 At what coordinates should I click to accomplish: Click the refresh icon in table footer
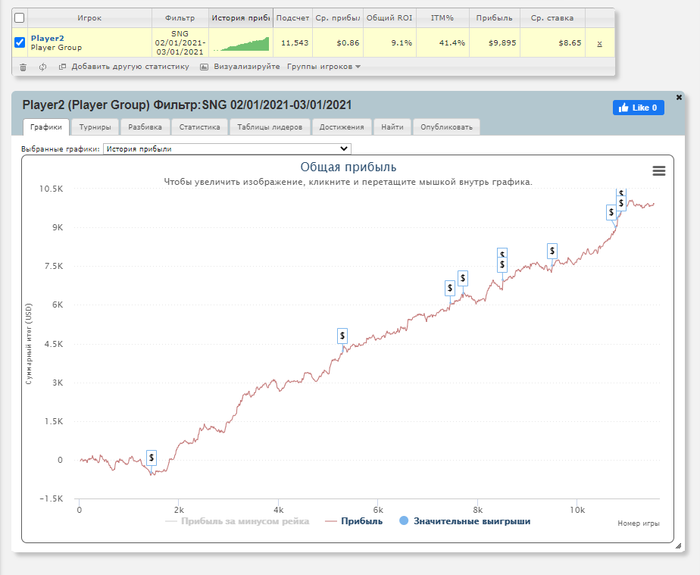[42, 67]
